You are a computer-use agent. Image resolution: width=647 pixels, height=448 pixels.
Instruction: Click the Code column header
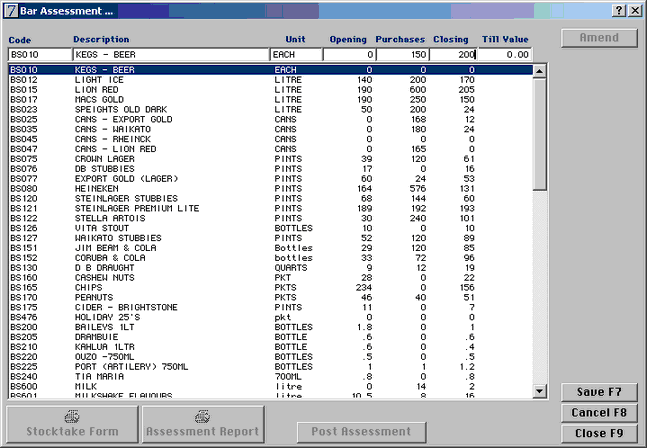[x=20, y=40]
